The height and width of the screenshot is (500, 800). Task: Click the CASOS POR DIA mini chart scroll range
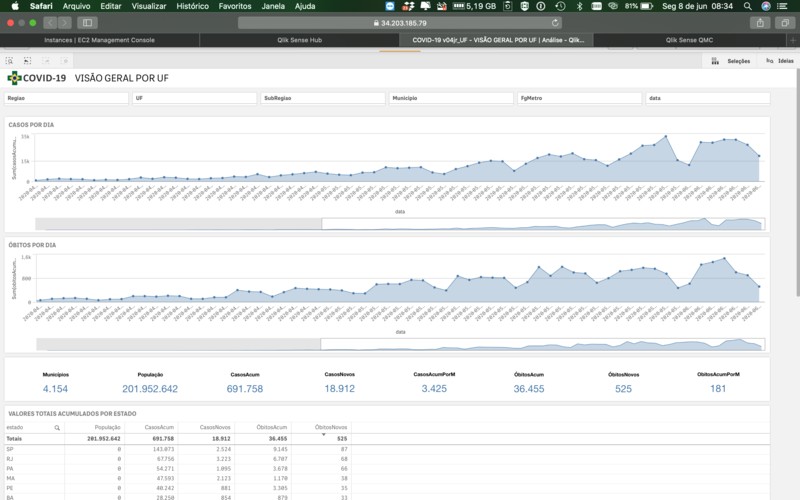543,224
